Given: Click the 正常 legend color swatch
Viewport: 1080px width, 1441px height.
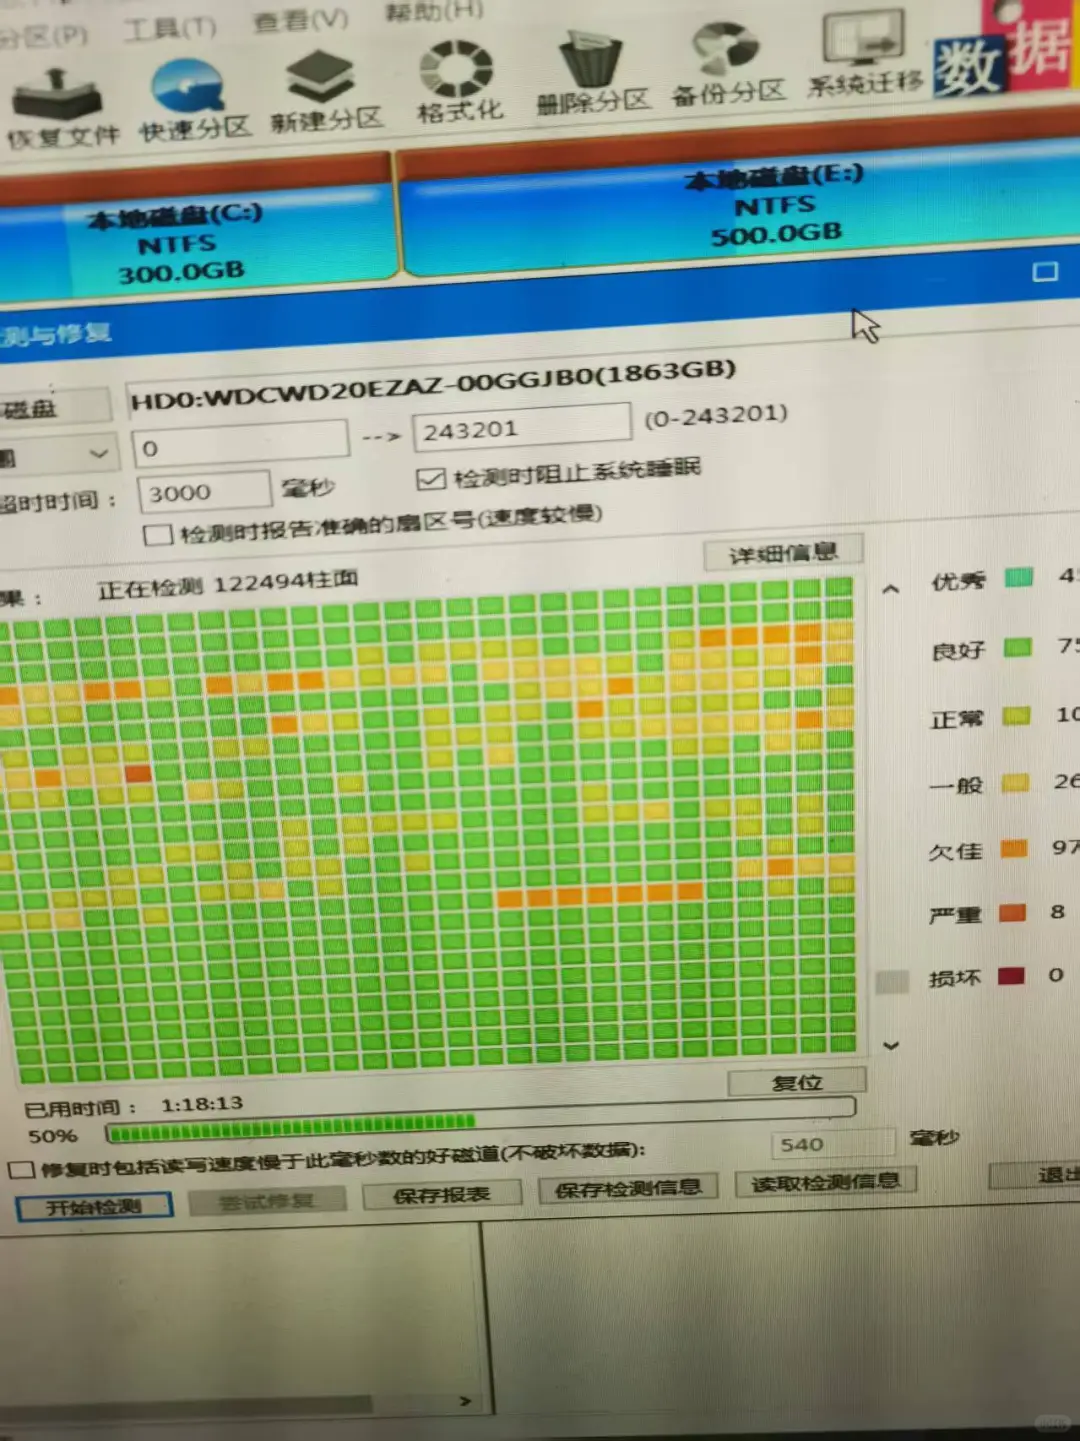Looking at the screenshot, I should coord(1016,716).
